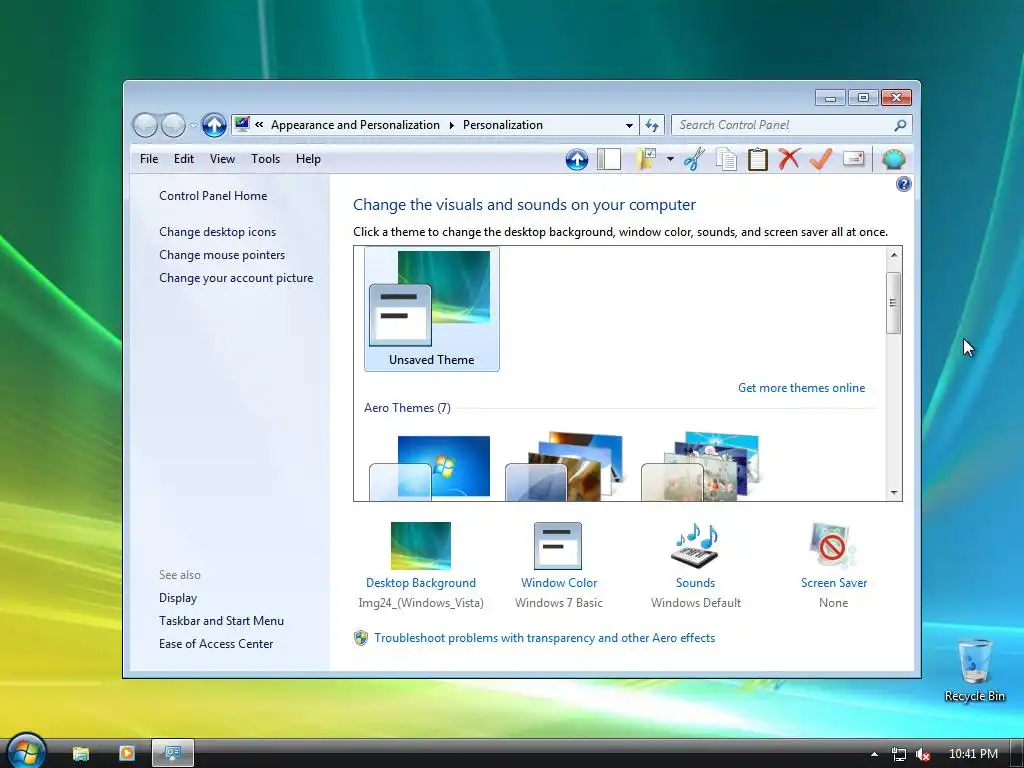The width and height of the screenshot is (1024, 768).
Task: Open the File menu
Action: point(149,159)
